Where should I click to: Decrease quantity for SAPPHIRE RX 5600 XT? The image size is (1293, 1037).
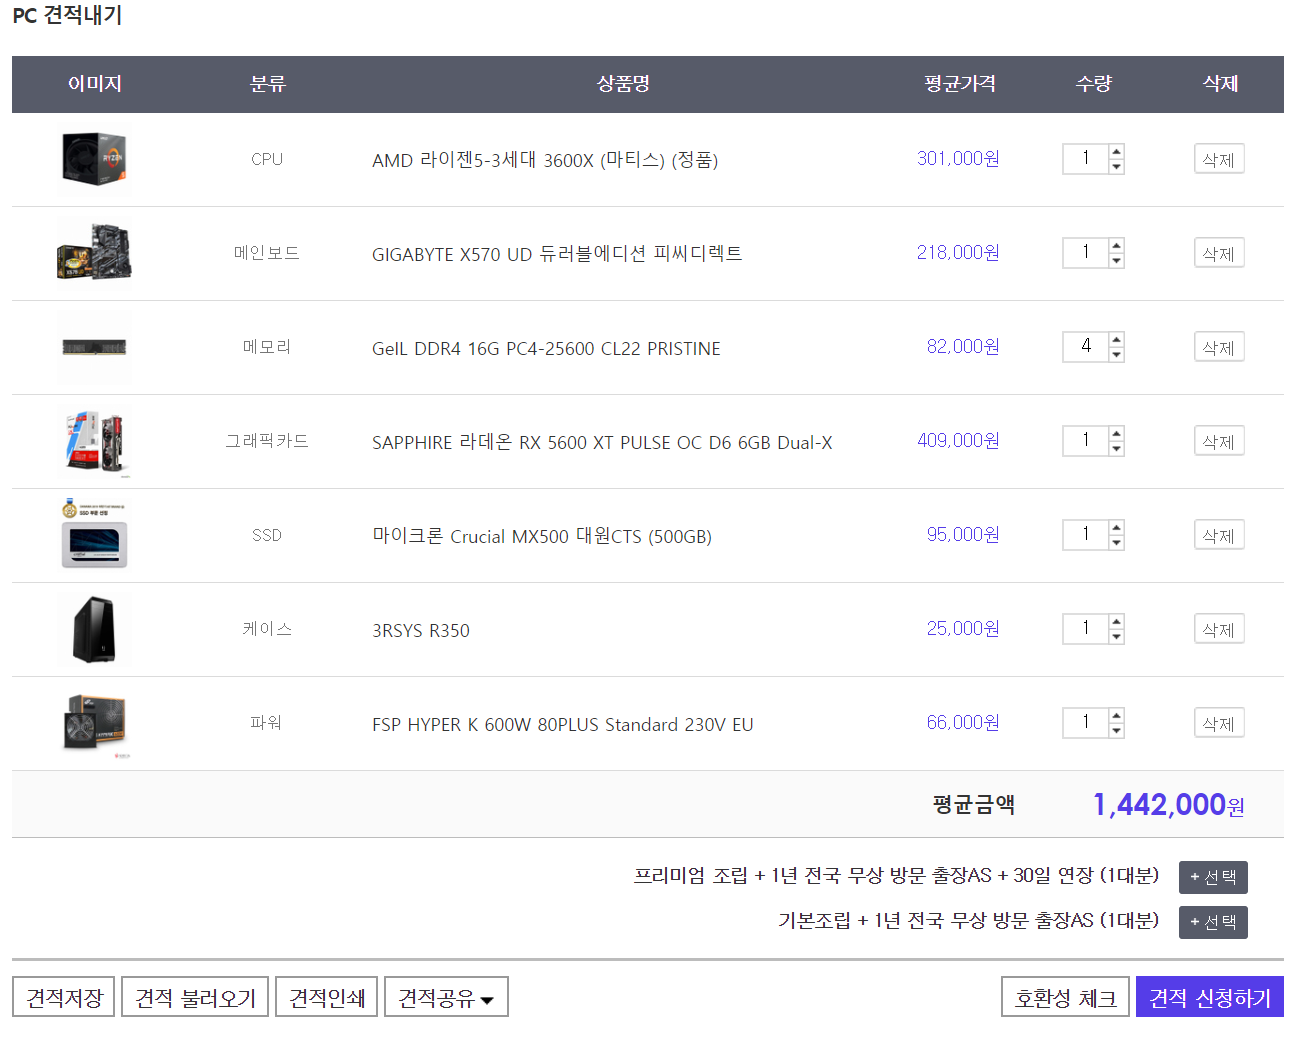coord(1116,448)
